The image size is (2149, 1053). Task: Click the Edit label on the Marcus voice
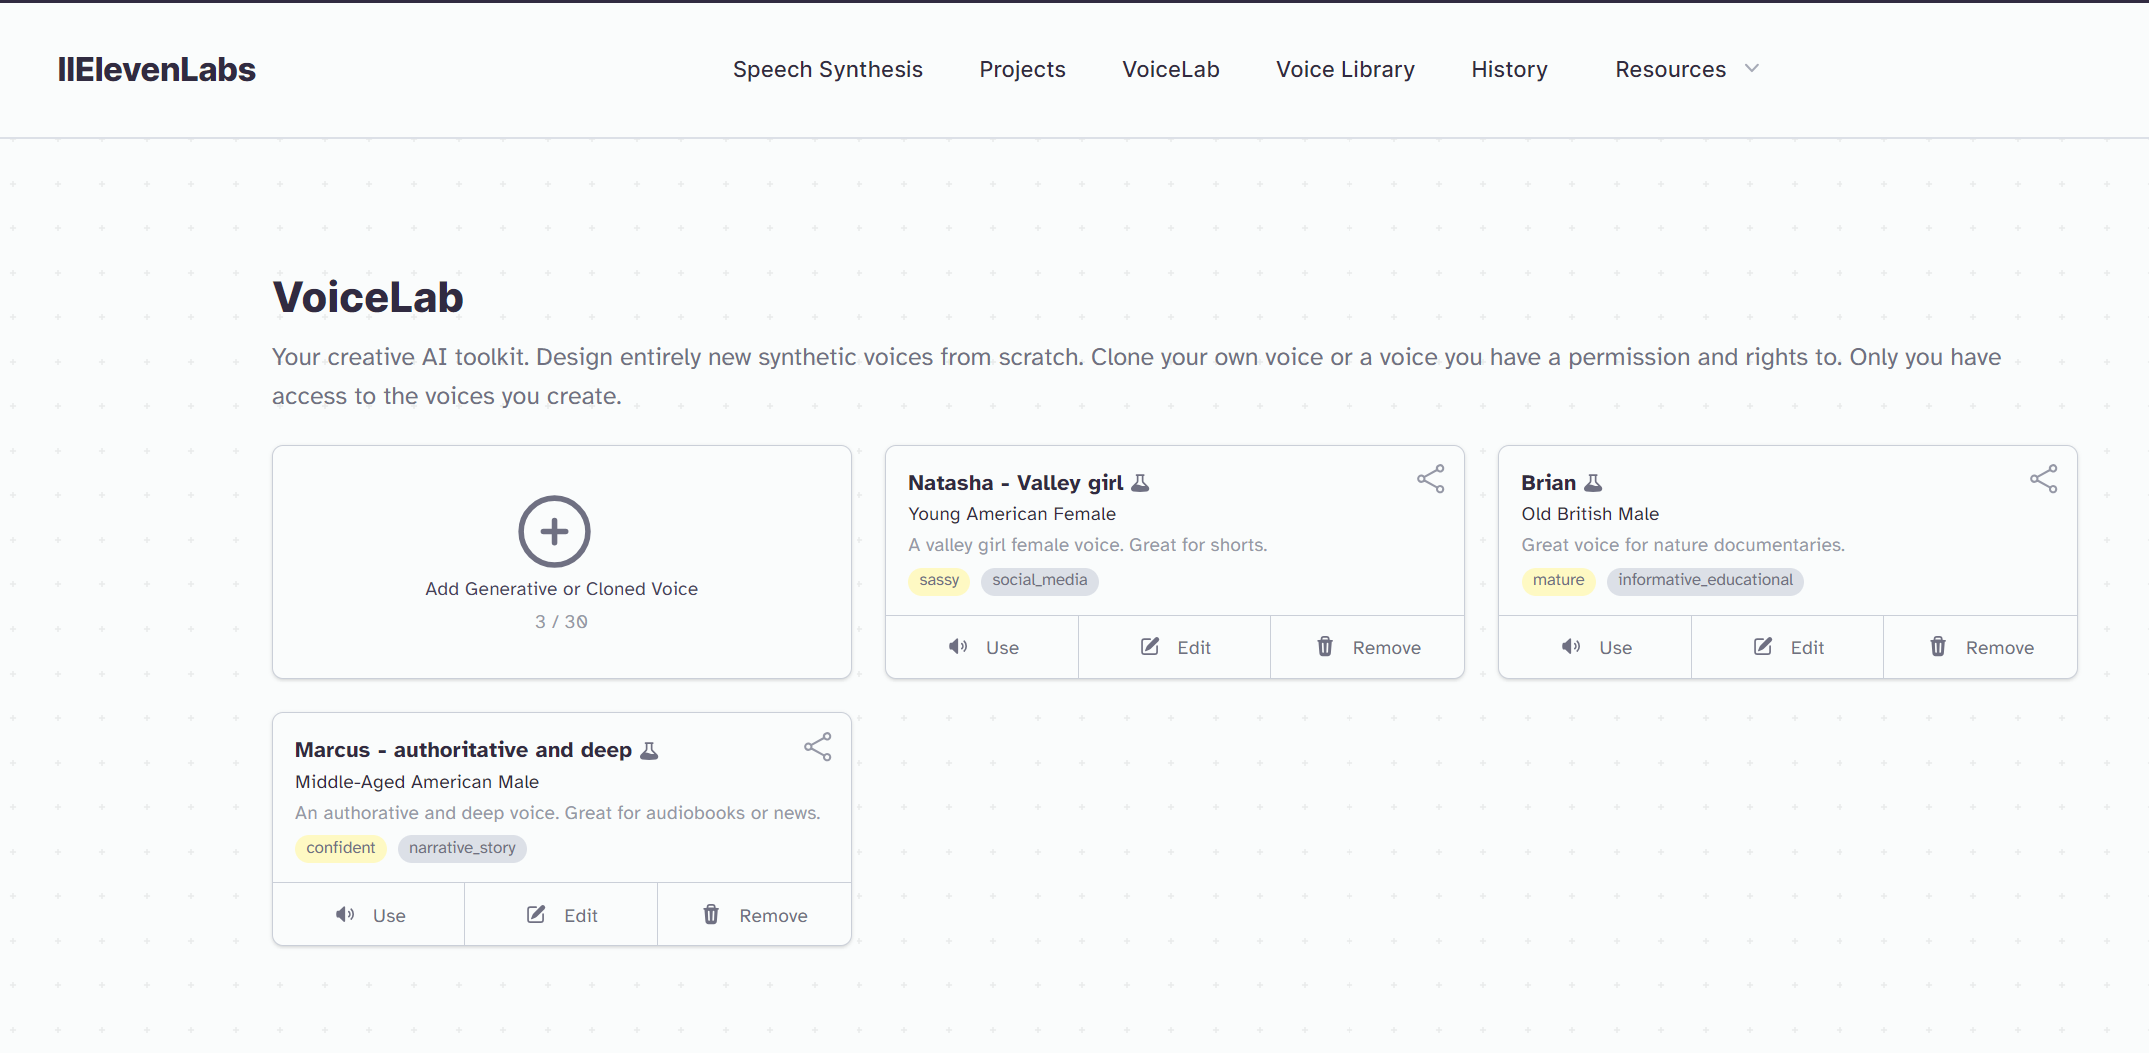coord(581,916)
